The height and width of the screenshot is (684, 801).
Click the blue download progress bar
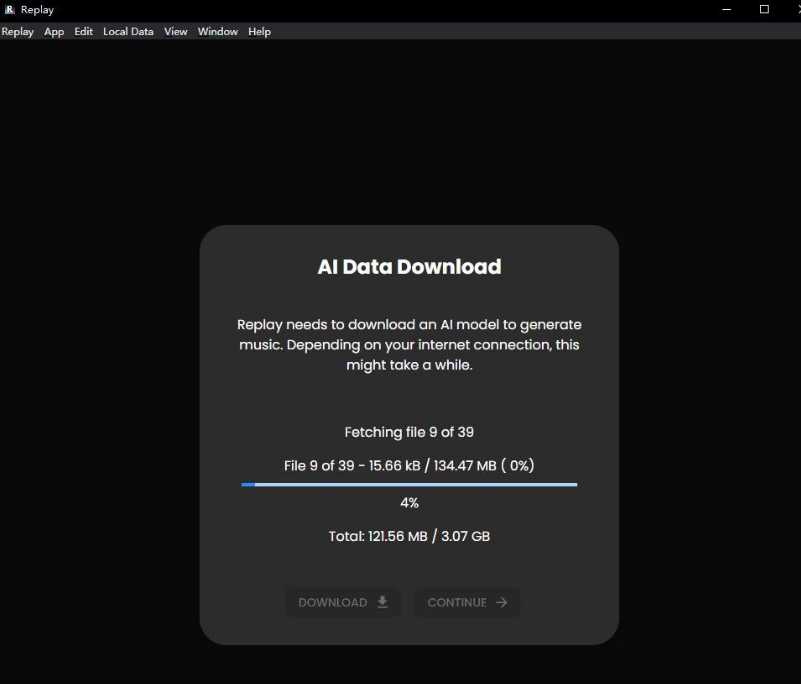[x=409, y=484]
